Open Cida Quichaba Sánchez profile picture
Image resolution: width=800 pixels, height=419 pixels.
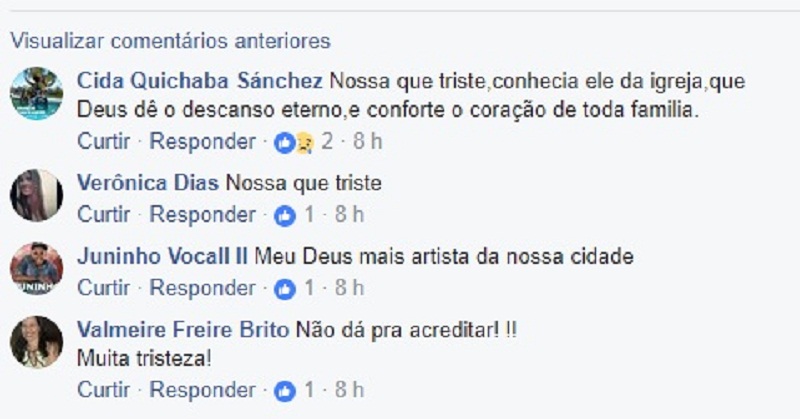(36, 94)
